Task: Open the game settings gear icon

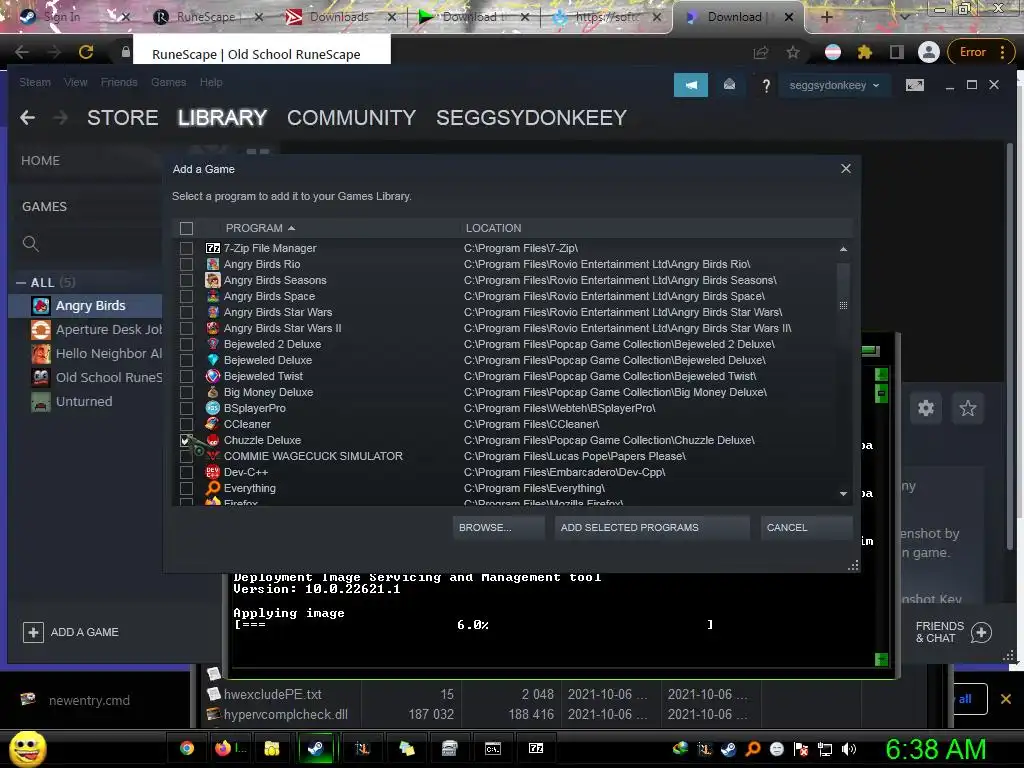Action: [925, 408]
